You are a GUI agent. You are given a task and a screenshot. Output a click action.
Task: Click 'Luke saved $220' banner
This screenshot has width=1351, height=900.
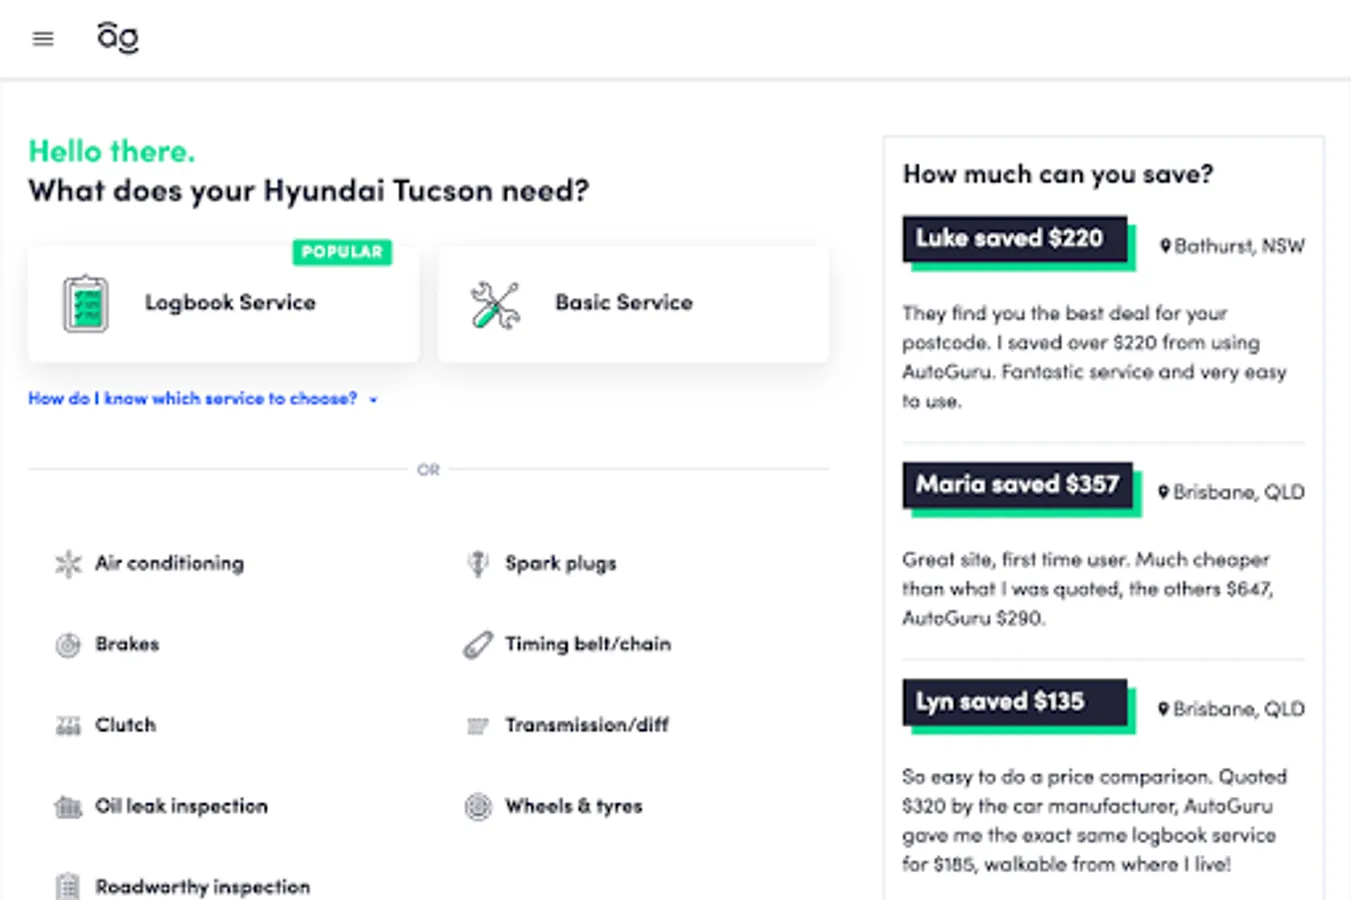click(x=1016, y=239)
